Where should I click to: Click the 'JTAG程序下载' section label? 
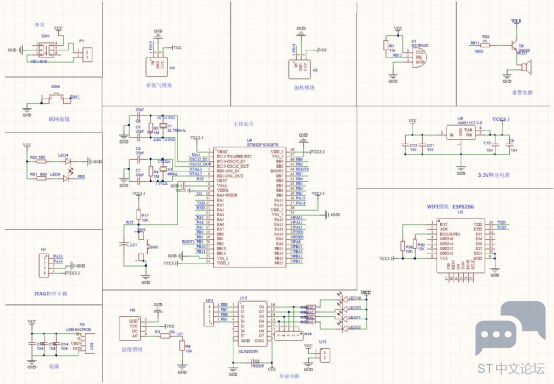[x=51, y=294]
